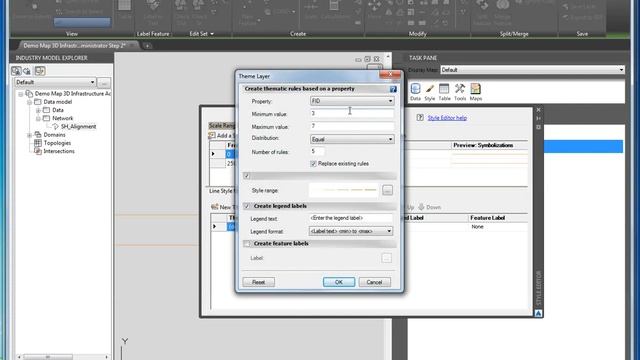The width and height of the screenshot is (640, 360).
Task: Click the Autodesk icon at Style Editor bottom
Action: pos(538,313)
